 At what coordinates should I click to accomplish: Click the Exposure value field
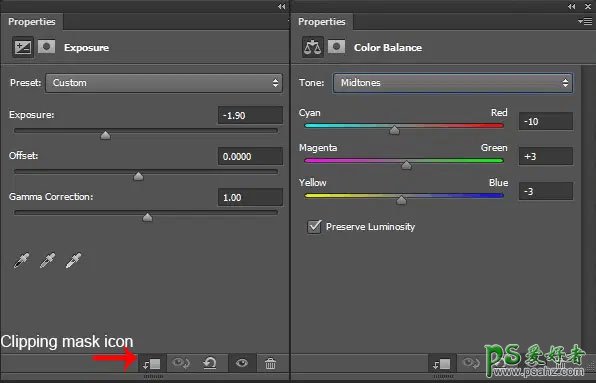pyautogui.click(x=250, y=116)
